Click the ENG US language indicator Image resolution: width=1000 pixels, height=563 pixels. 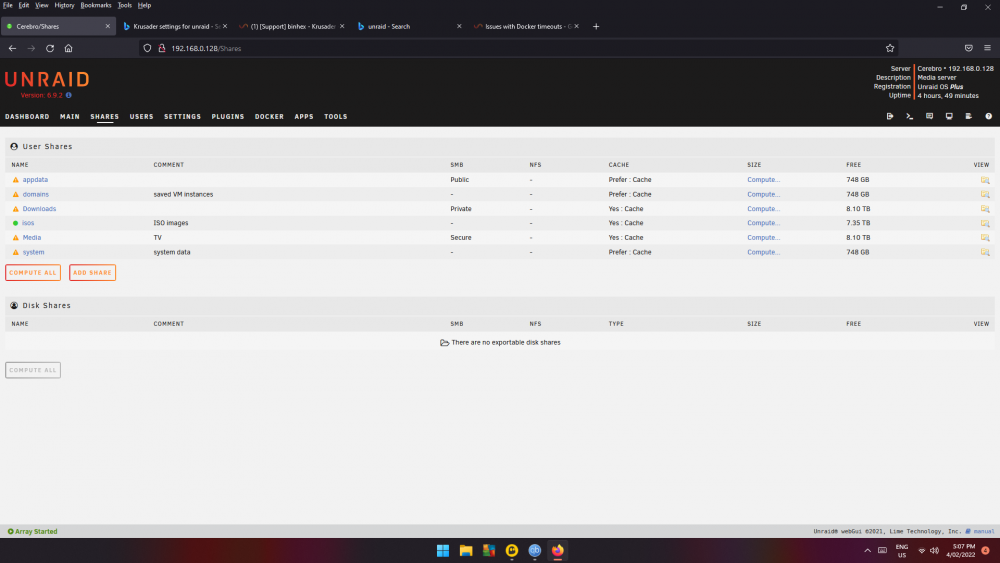pos(902,551)
